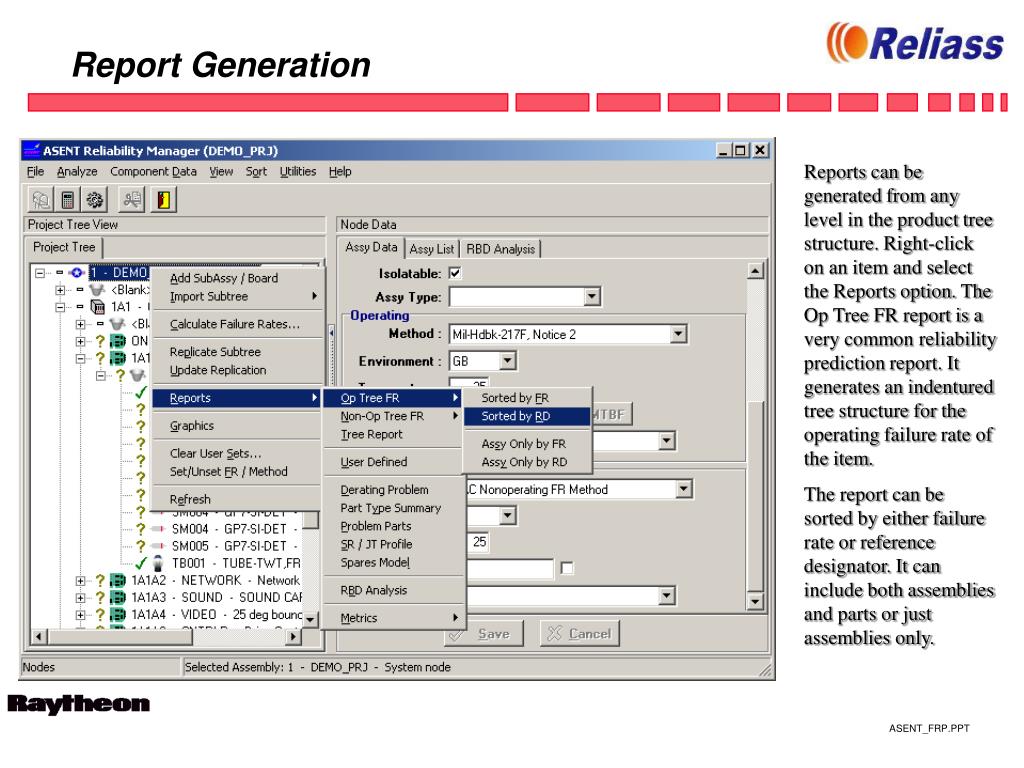This screenshot has width=1024, height=768.
Task: Select Add SubAssy / Board
Action: pyautogui.click(x=238, y=278)
